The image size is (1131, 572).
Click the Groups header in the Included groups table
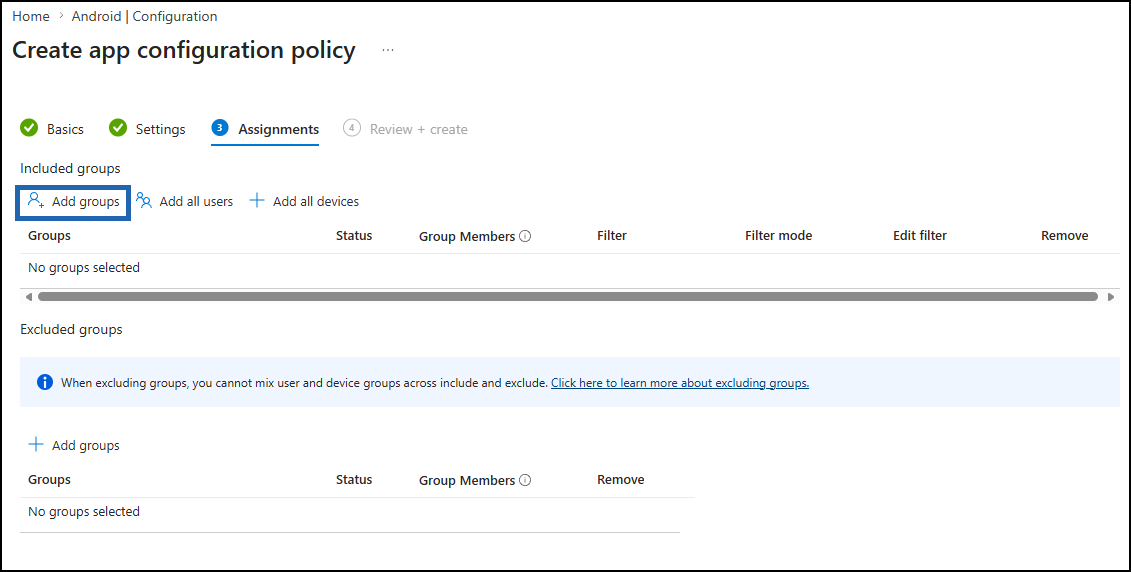pyautogui.click(x=49, y=236)
